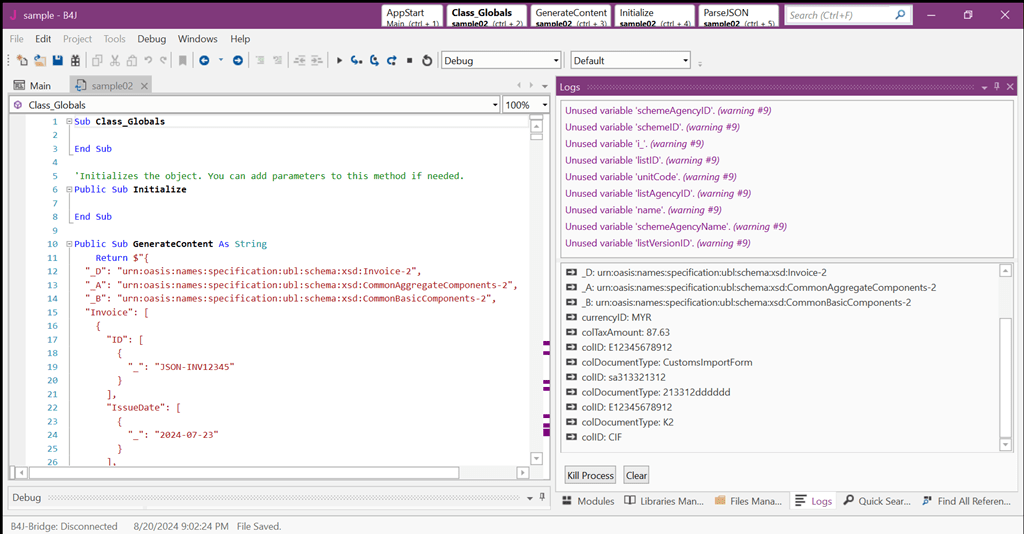Collapse the GenerateContent sub fold marker
Screen dimensions: 1024x534
point(69,243)
